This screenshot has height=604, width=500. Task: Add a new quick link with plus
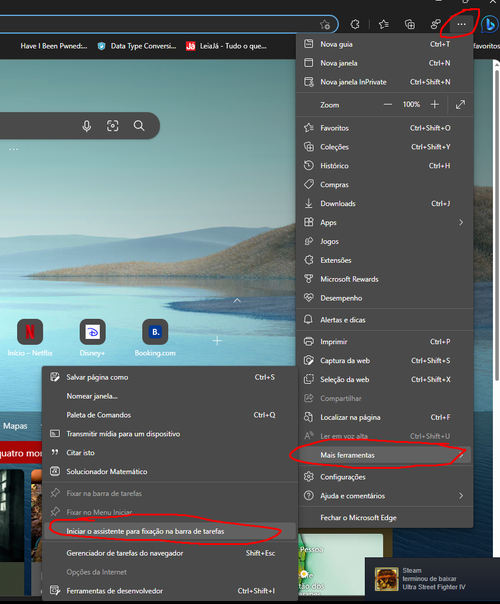pyautogui.click(x=217, y=341)
